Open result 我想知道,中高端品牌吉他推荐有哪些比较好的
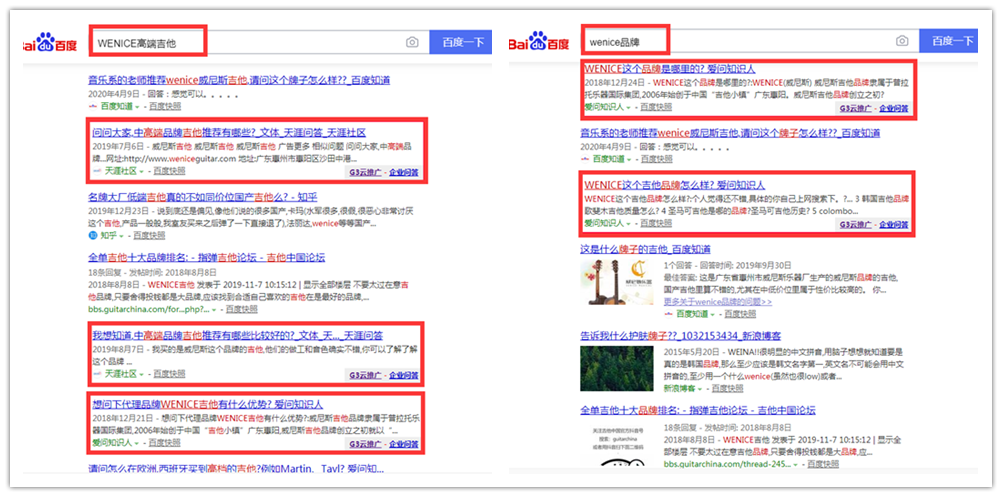 [x=238, y=335]
